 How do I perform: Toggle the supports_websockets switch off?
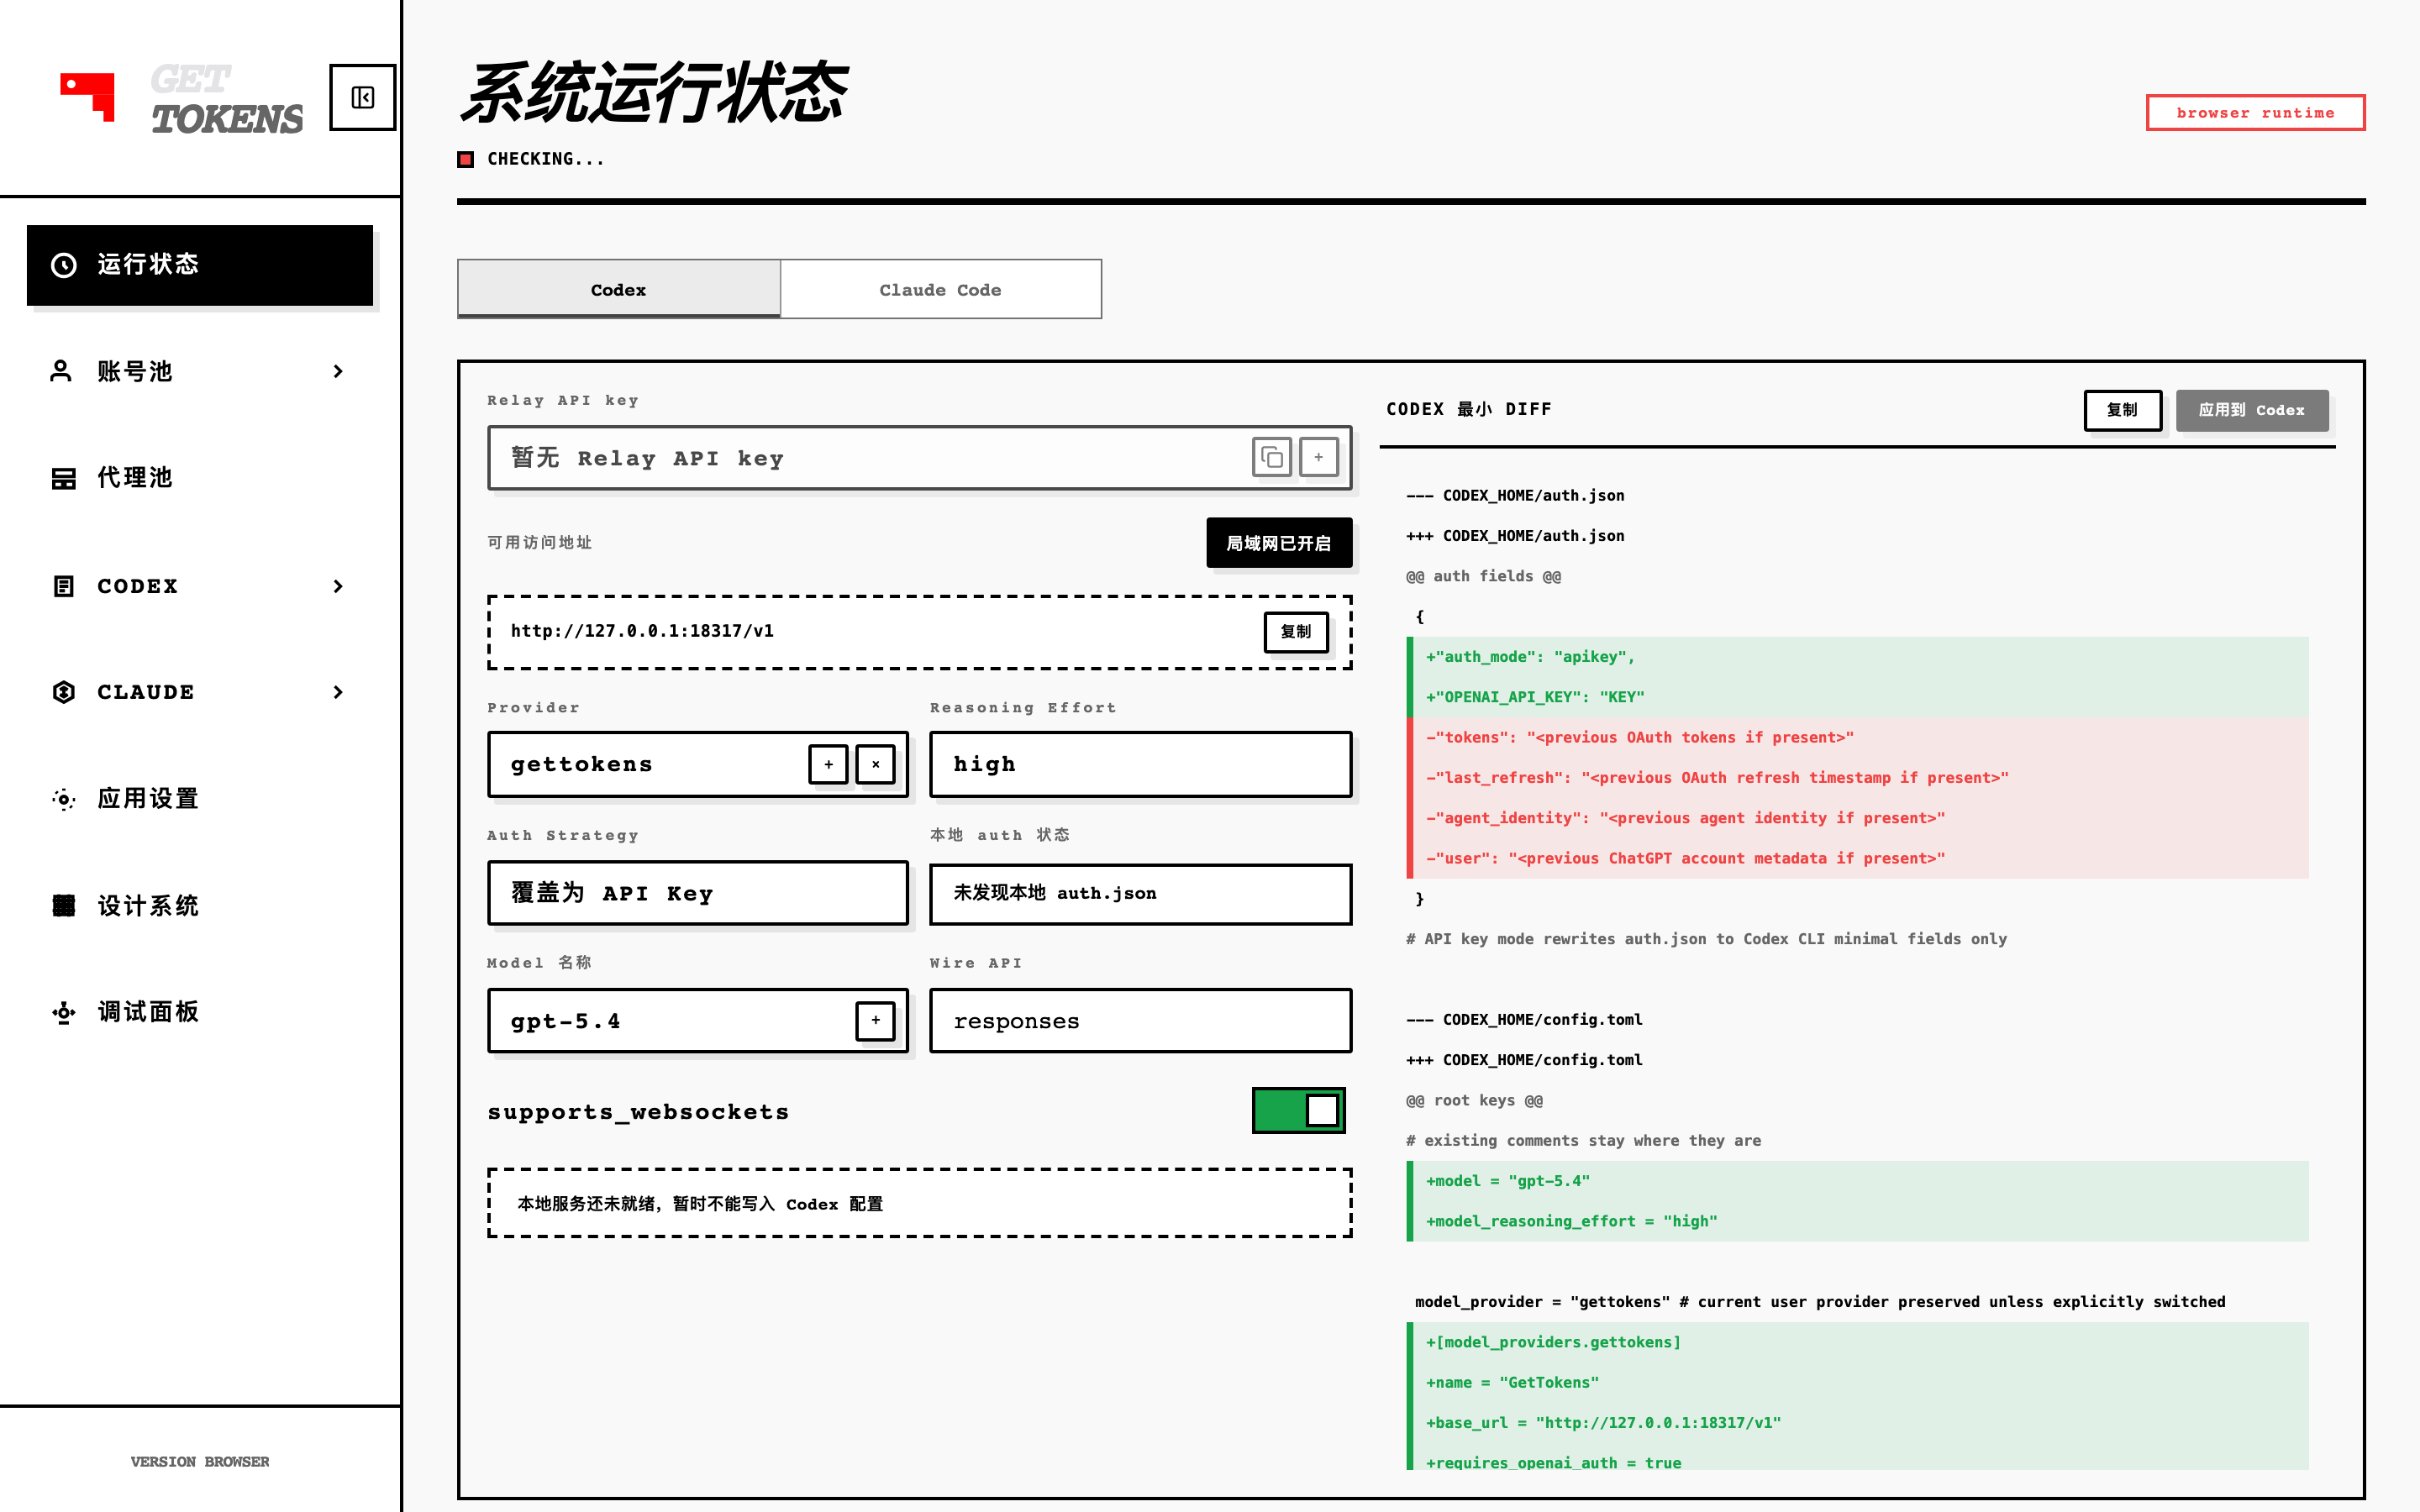tap(1298, 1110)
